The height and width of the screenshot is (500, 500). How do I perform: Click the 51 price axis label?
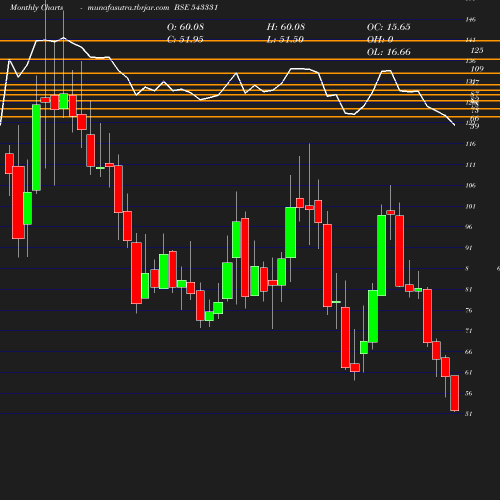tap(469, 414)
